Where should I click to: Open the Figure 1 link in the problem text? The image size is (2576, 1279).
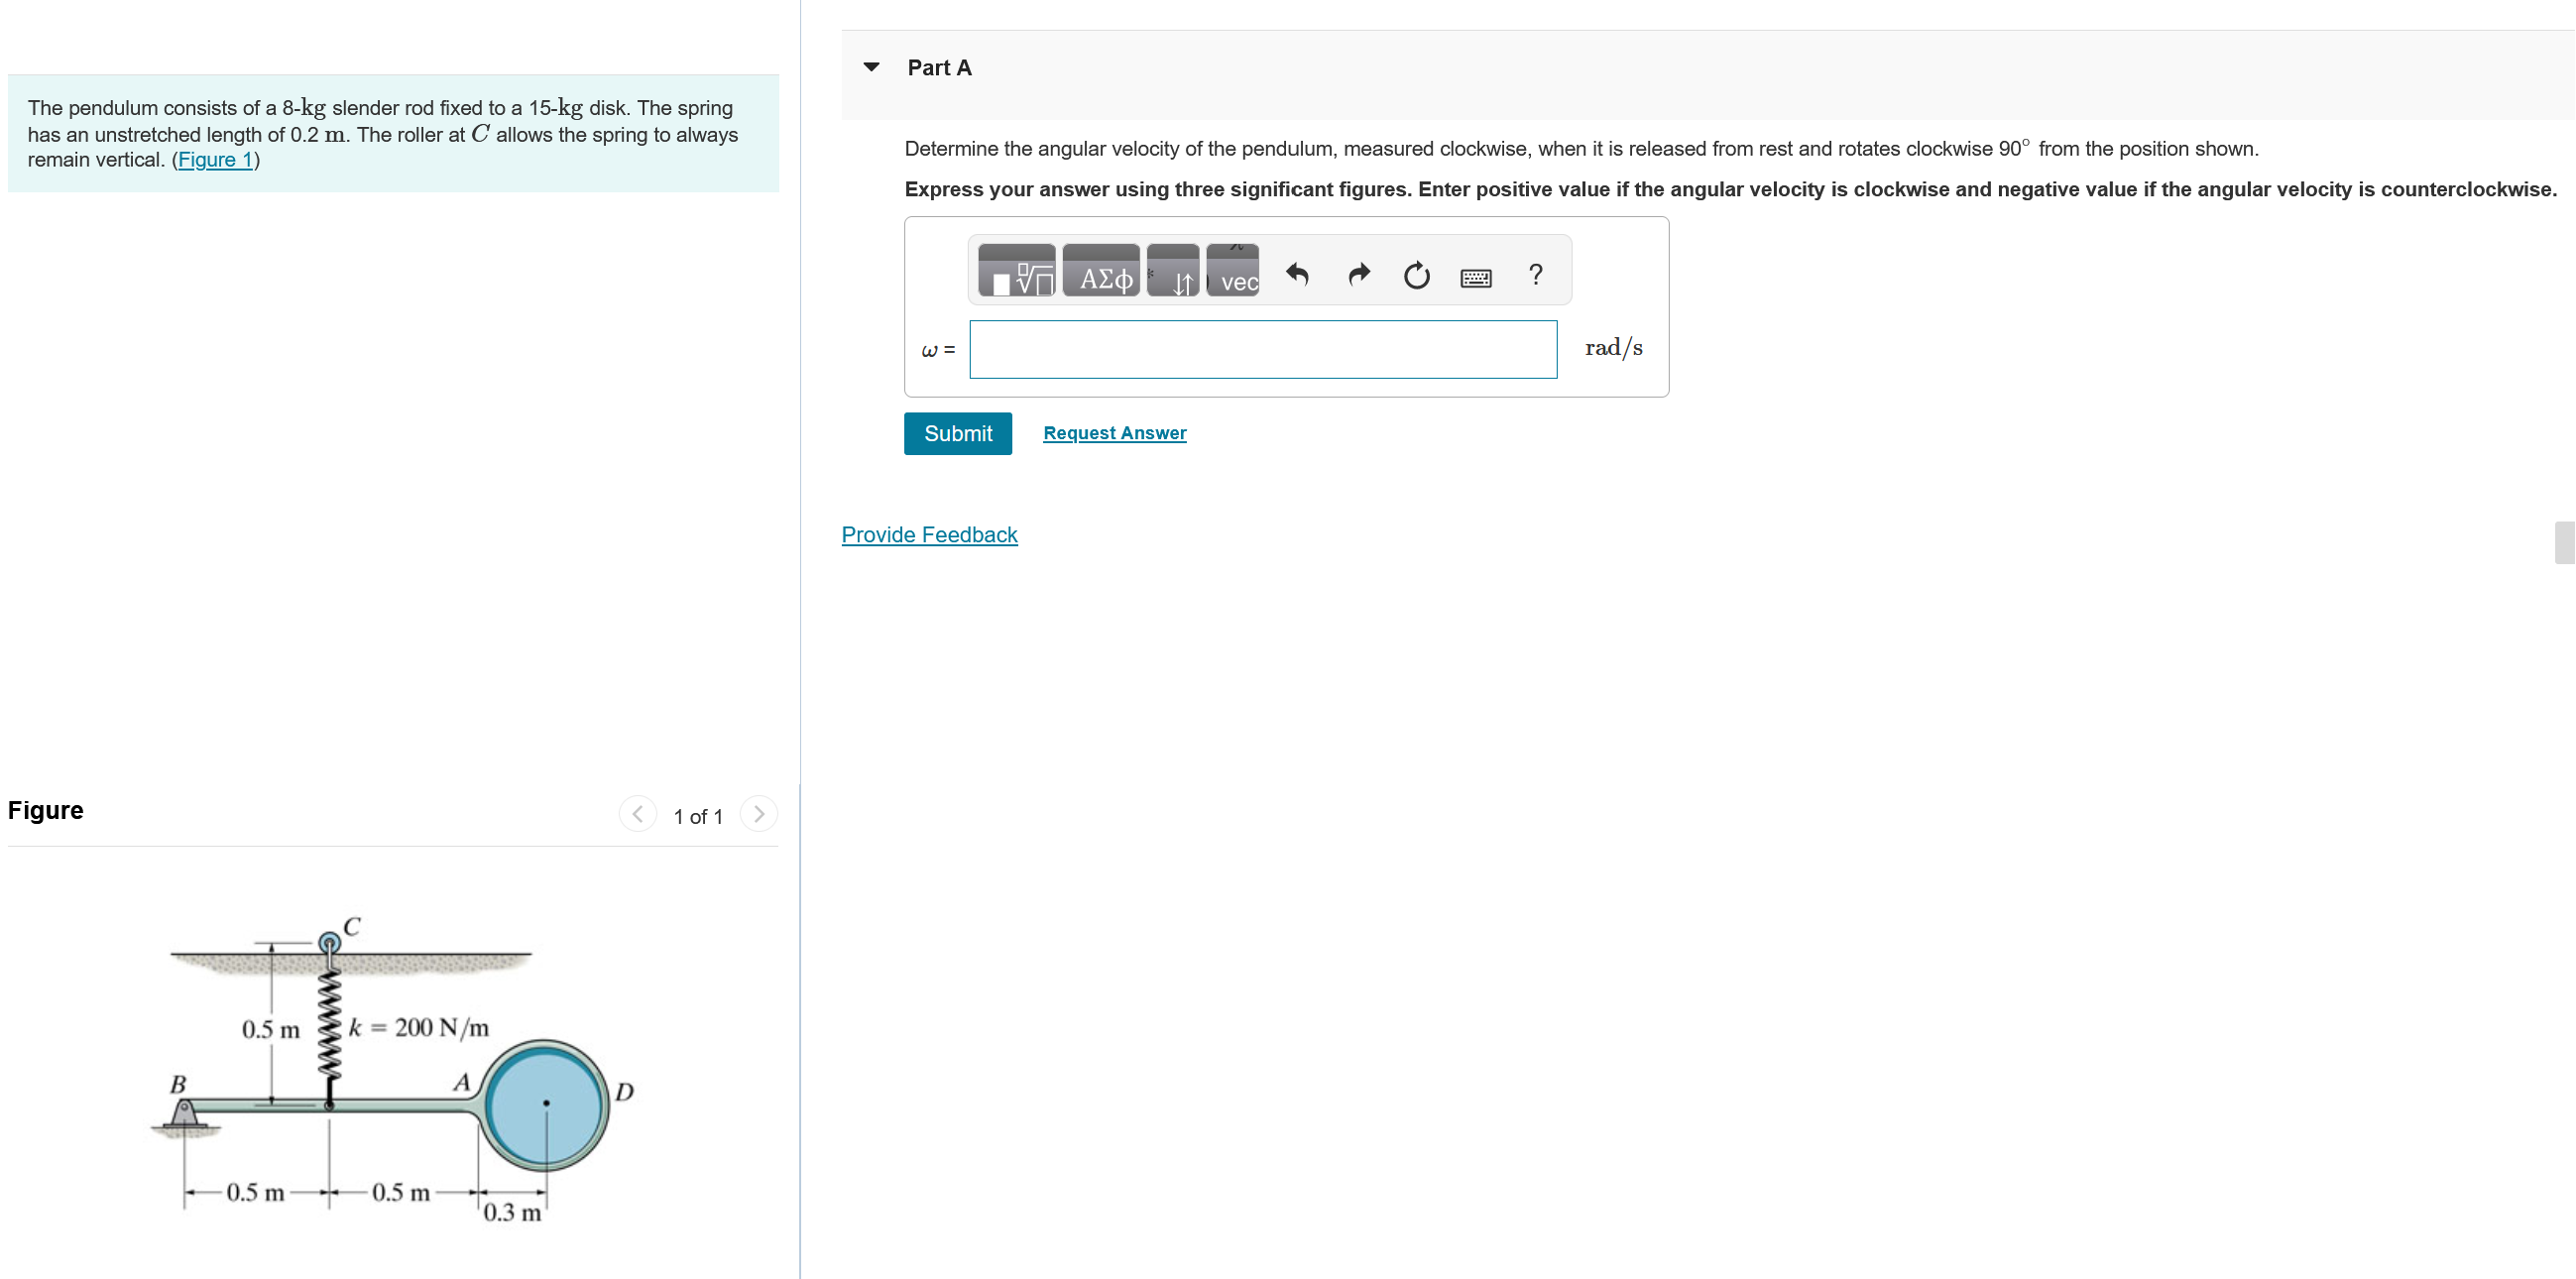click(x=215, y=160)
